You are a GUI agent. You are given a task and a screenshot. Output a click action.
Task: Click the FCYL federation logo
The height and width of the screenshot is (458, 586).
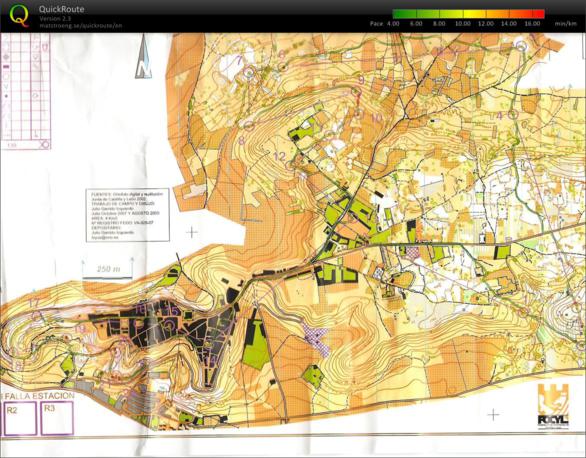click(553, 406)
